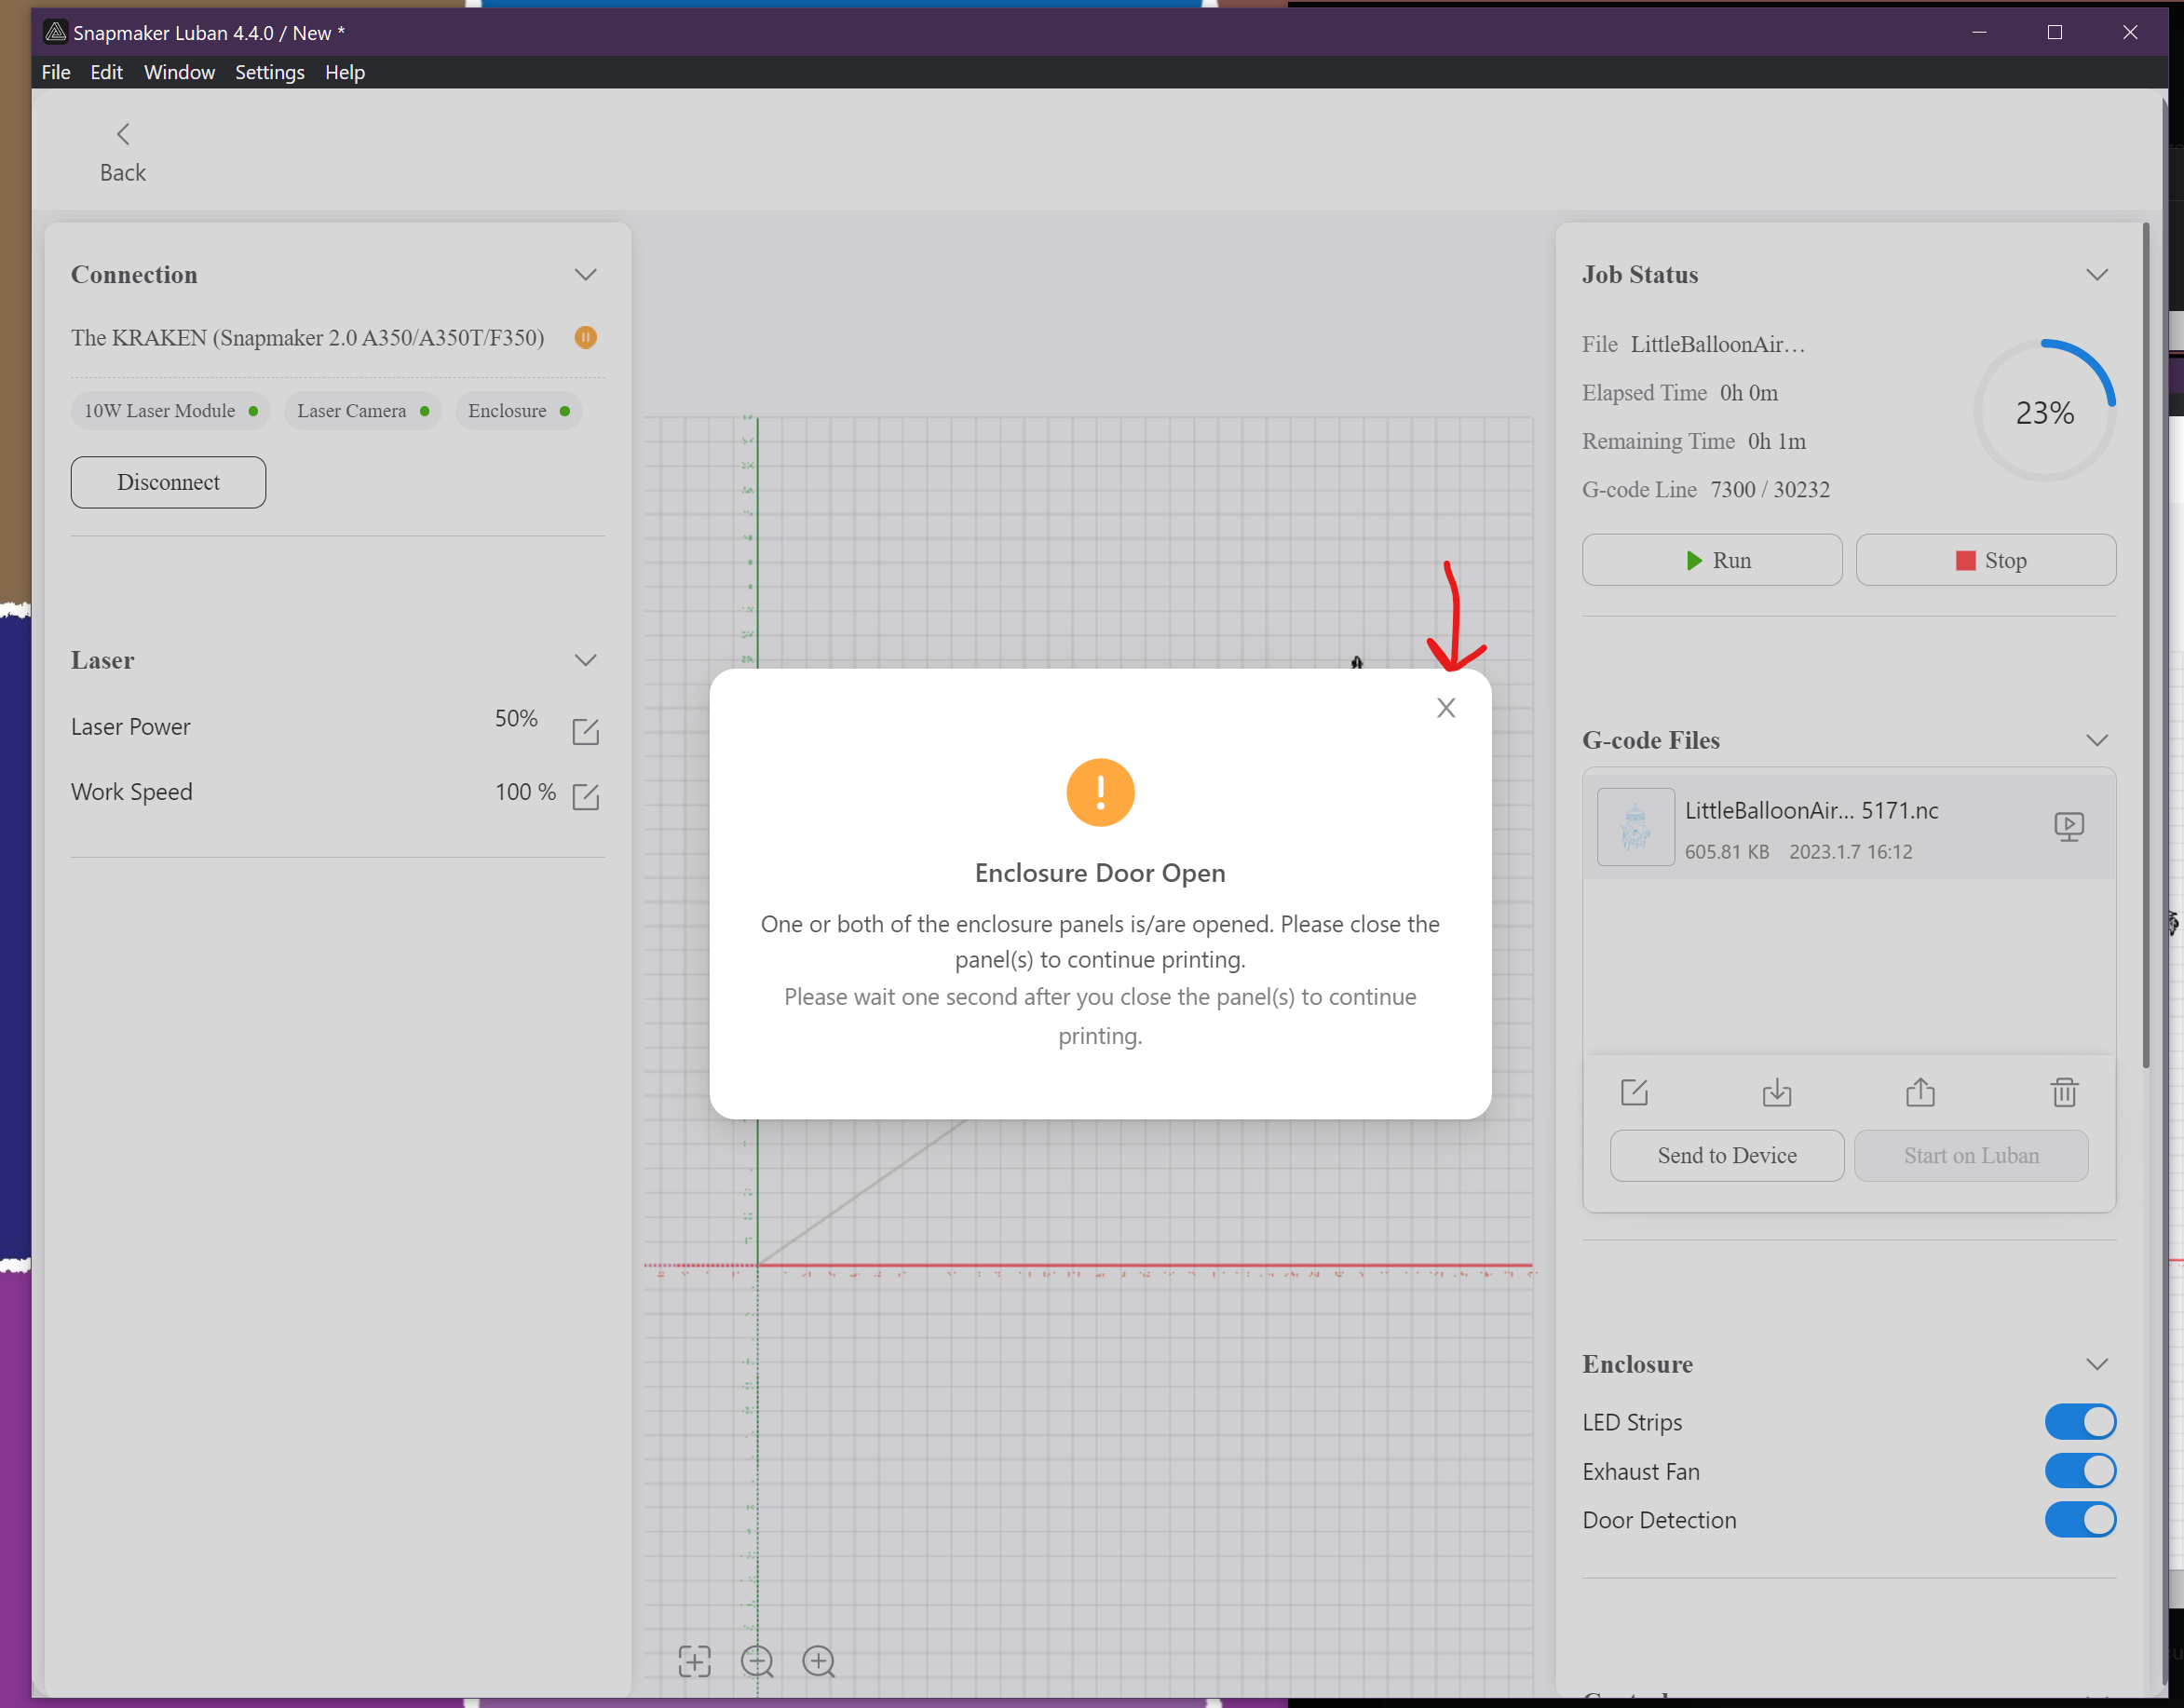Edit the Work Speed value

click(585, 797)
